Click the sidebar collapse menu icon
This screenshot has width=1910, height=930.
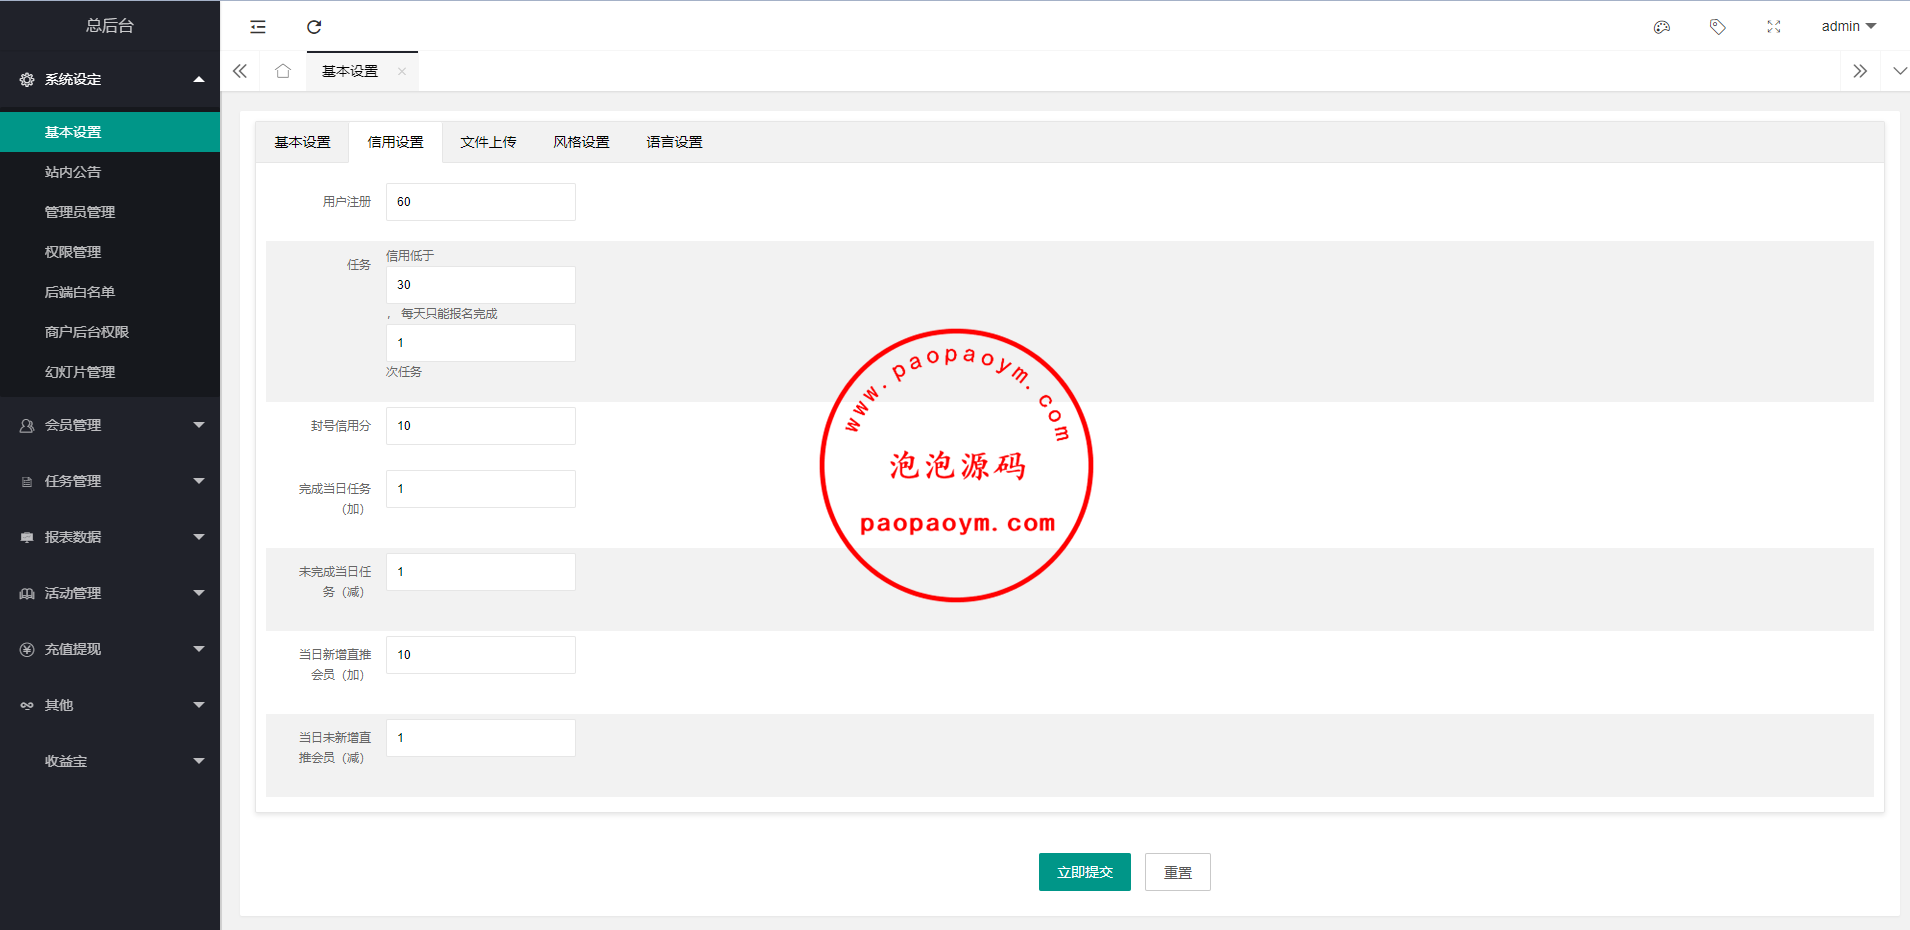[x=258, y=27]
